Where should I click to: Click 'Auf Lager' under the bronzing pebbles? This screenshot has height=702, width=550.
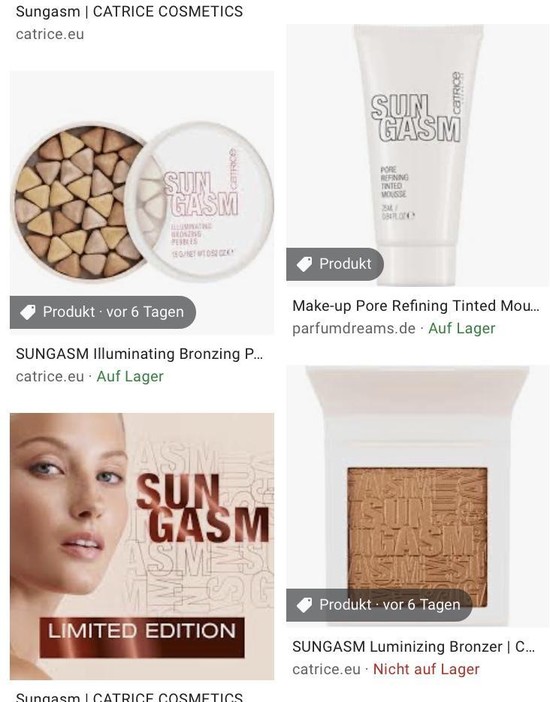pos(130,377)
